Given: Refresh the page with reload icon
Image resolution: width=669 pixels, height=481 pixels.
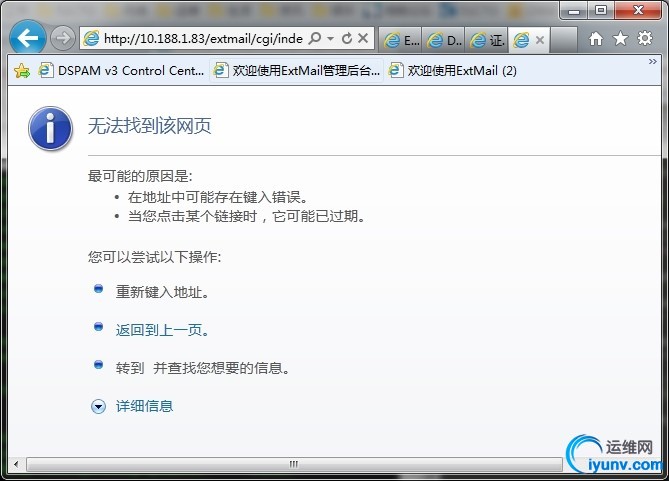Looking at the screenshot, I should 347,38.
